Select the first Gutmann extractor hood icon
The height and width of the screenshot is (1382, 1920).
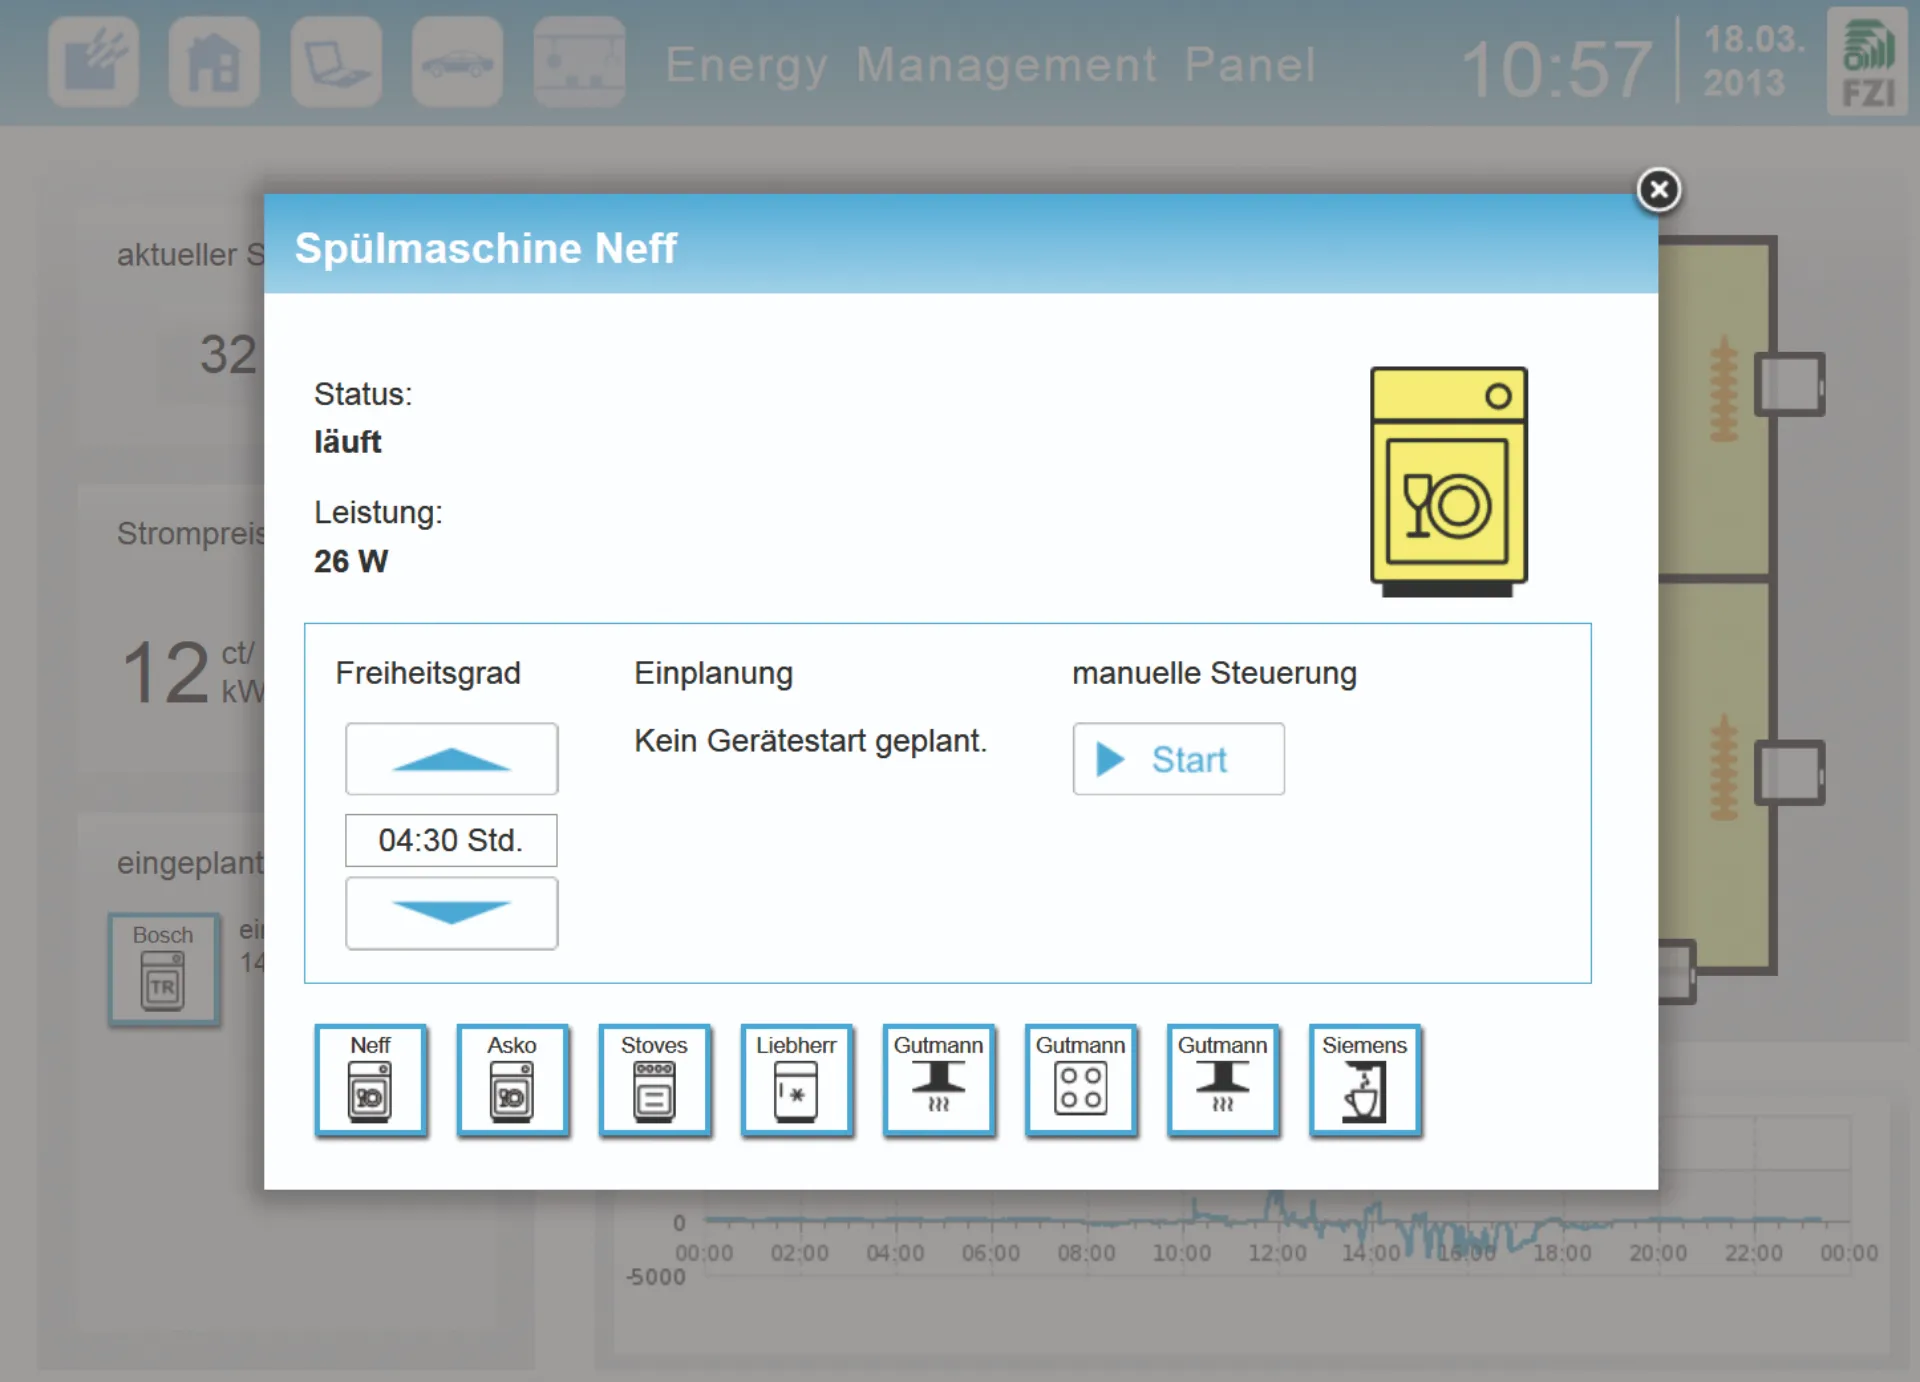938,1080
